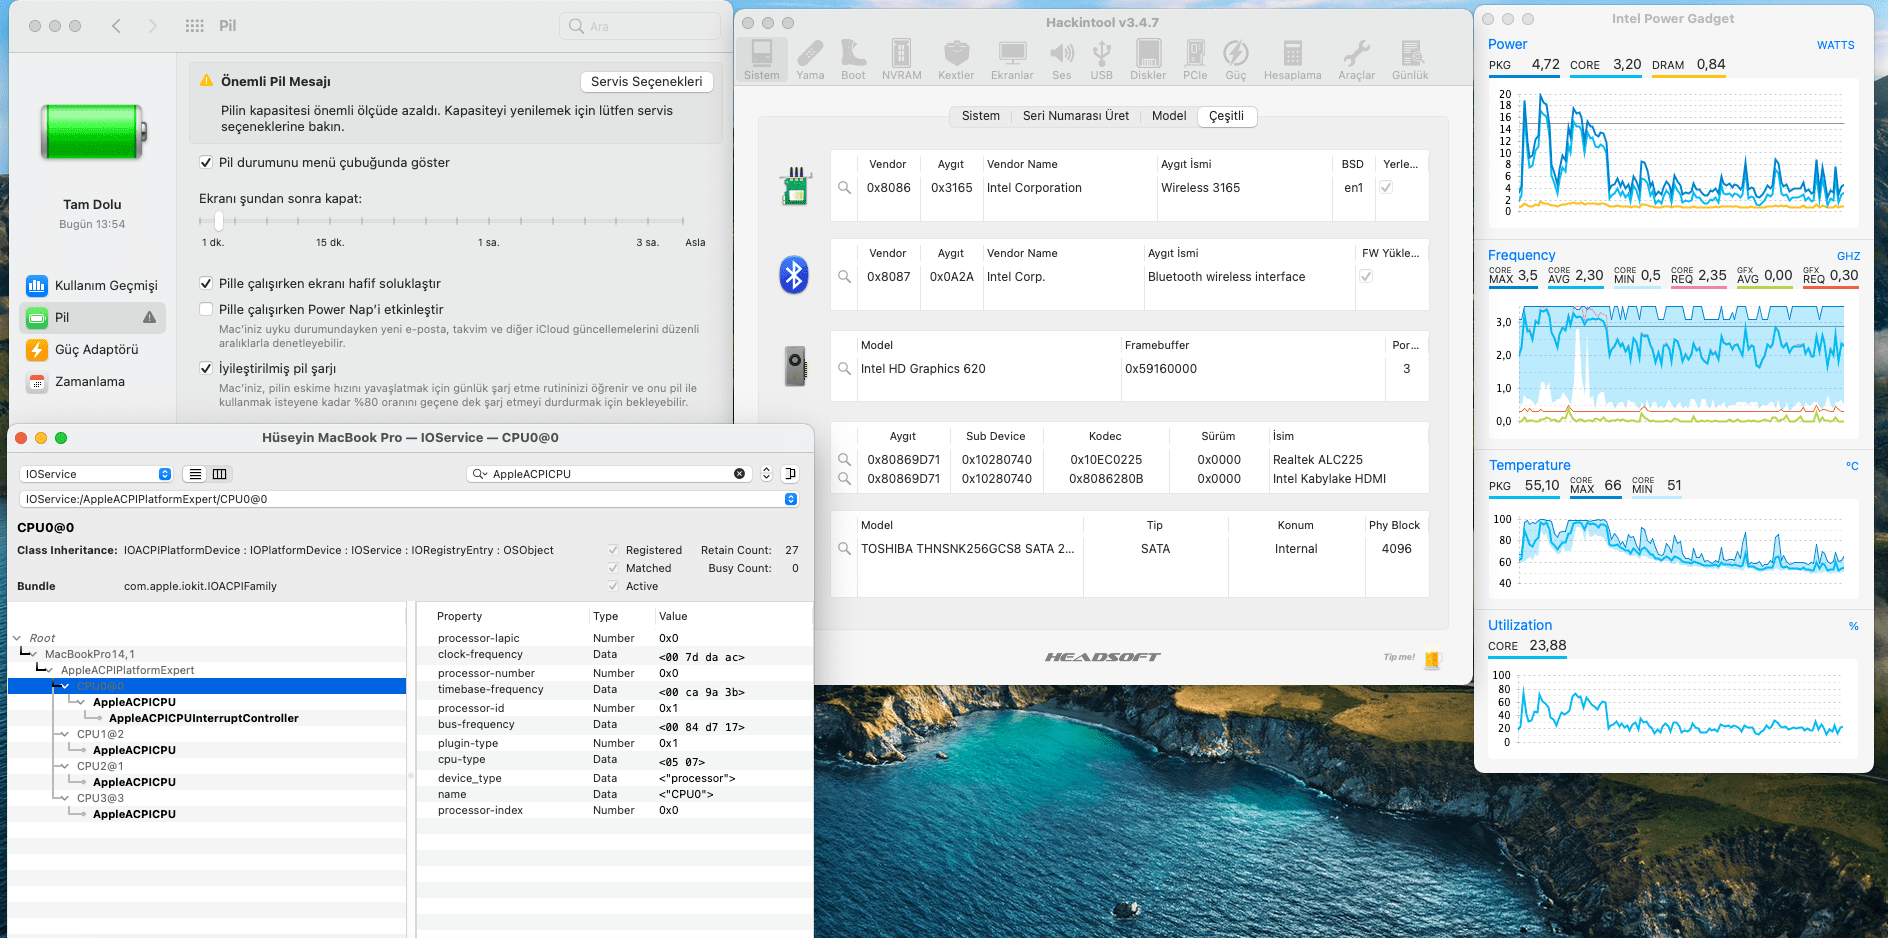Open the IOService plane dropdown
The width and height of the screenshot is (1888, 938).
96,474
